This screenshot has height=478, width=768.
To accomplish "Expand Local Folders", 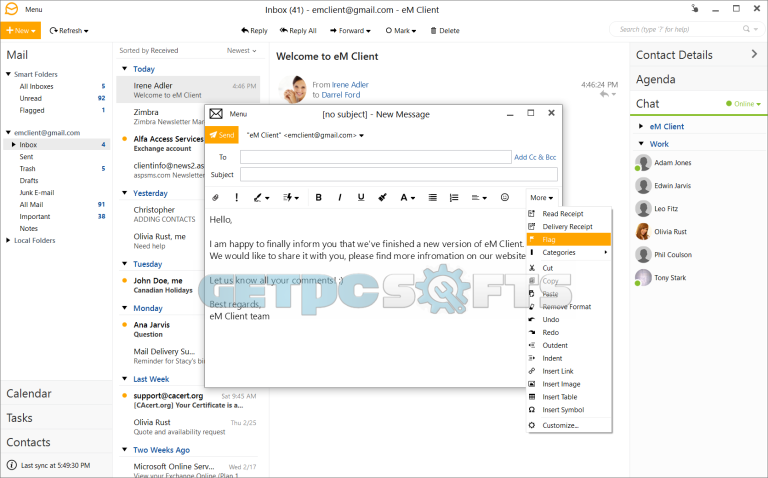I will point(8,240).
